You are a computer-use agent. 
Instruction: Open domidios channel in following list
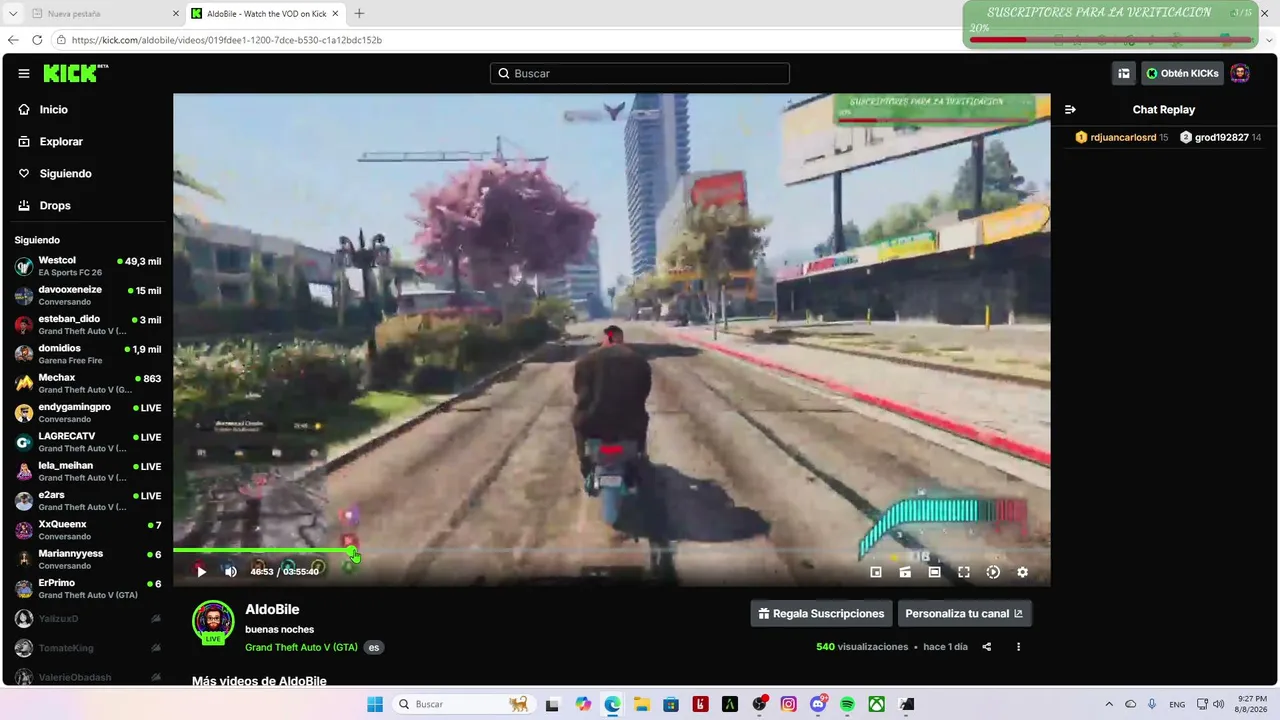(x=88, y=354)
